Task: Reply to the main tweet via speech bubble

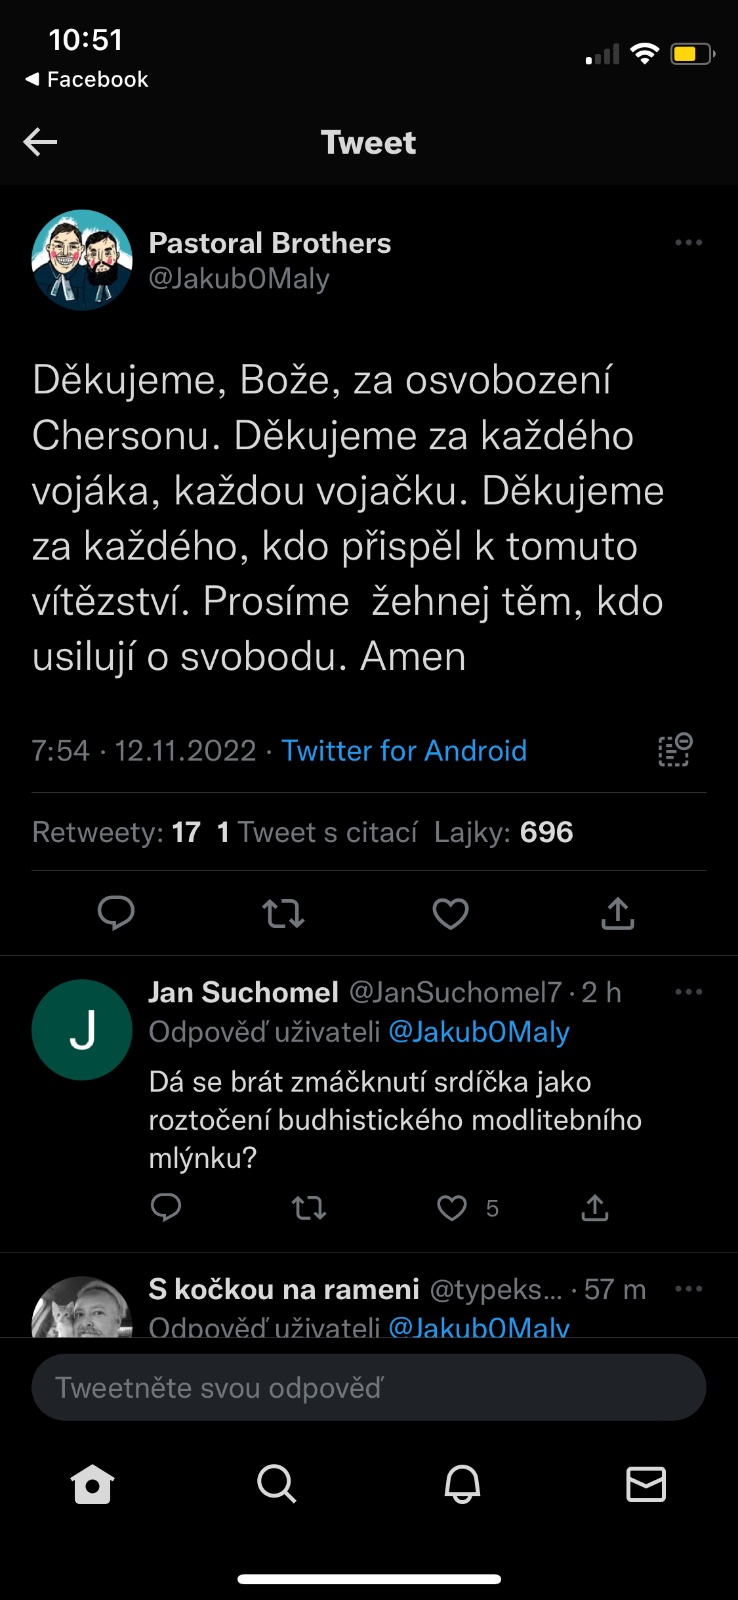Action: (116, 913)
